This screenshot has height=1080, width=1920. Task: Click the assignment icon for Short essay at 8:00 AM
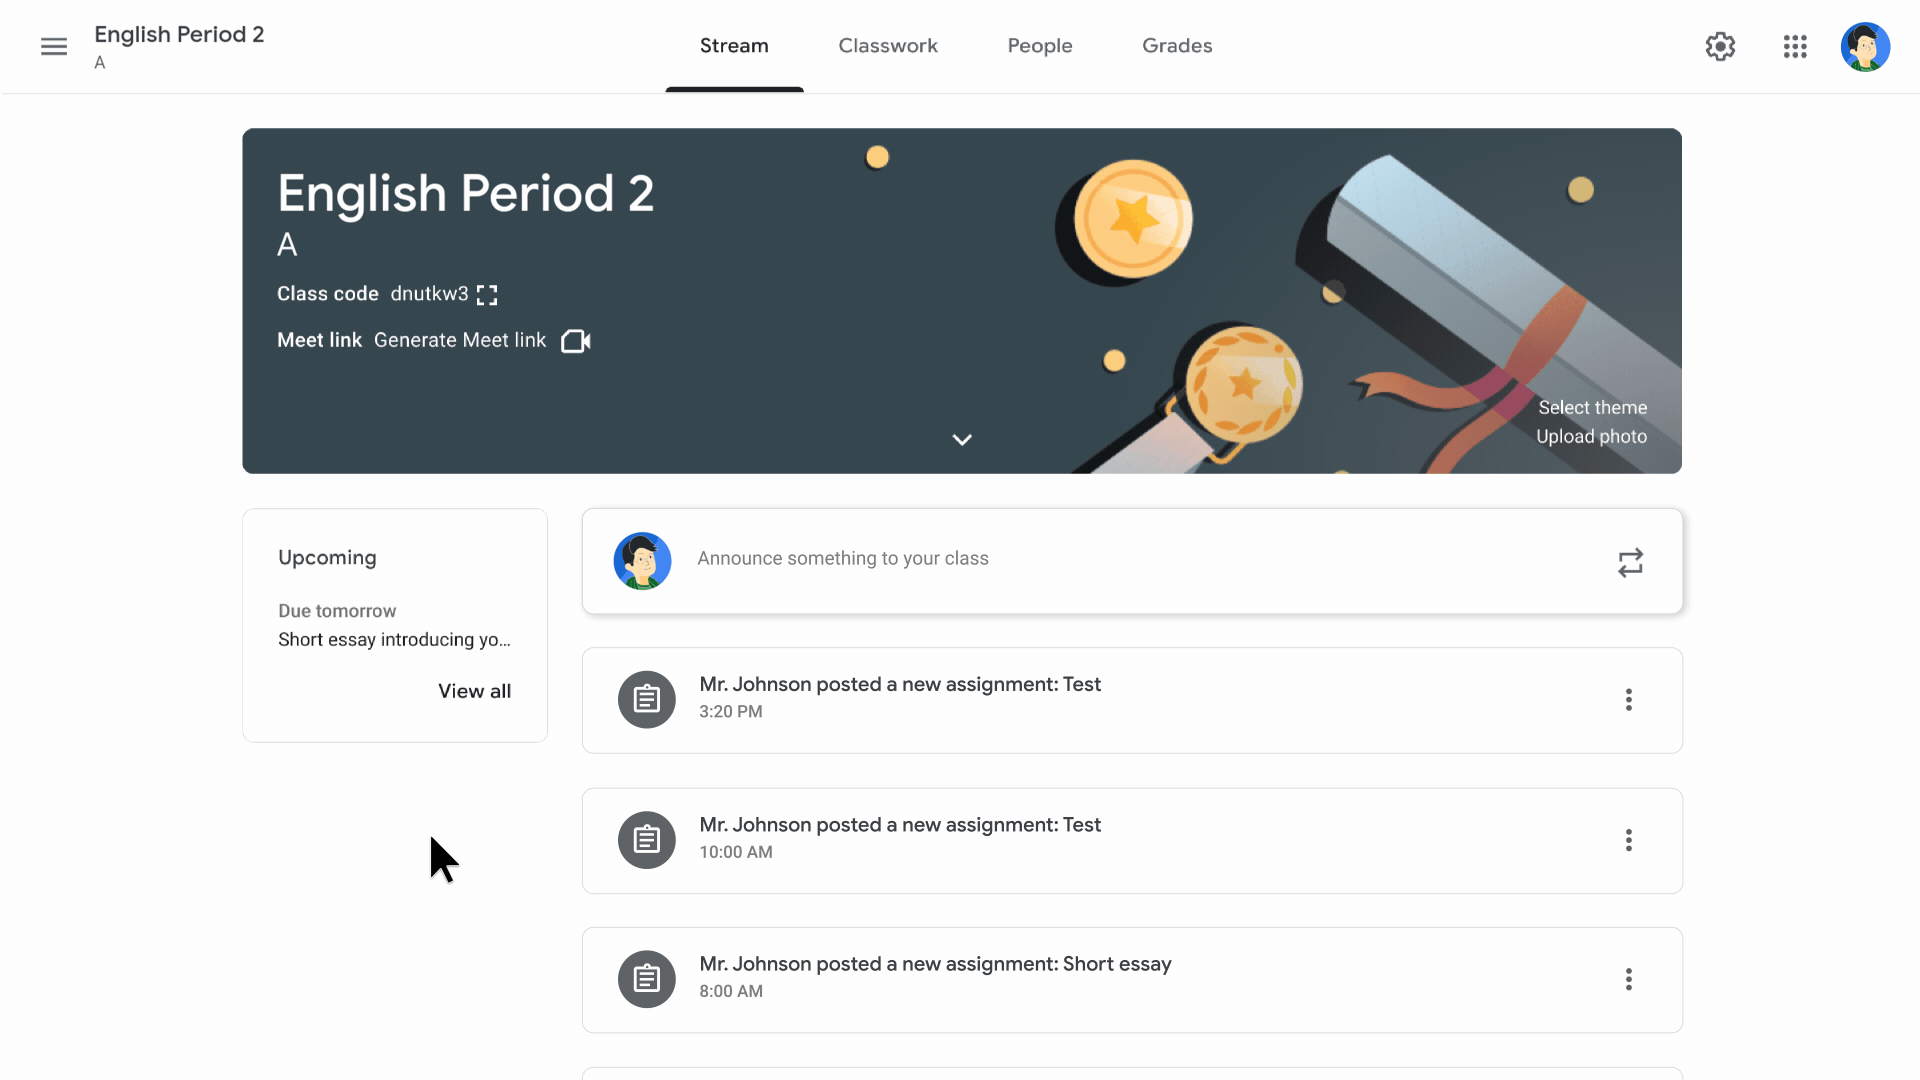646,978
